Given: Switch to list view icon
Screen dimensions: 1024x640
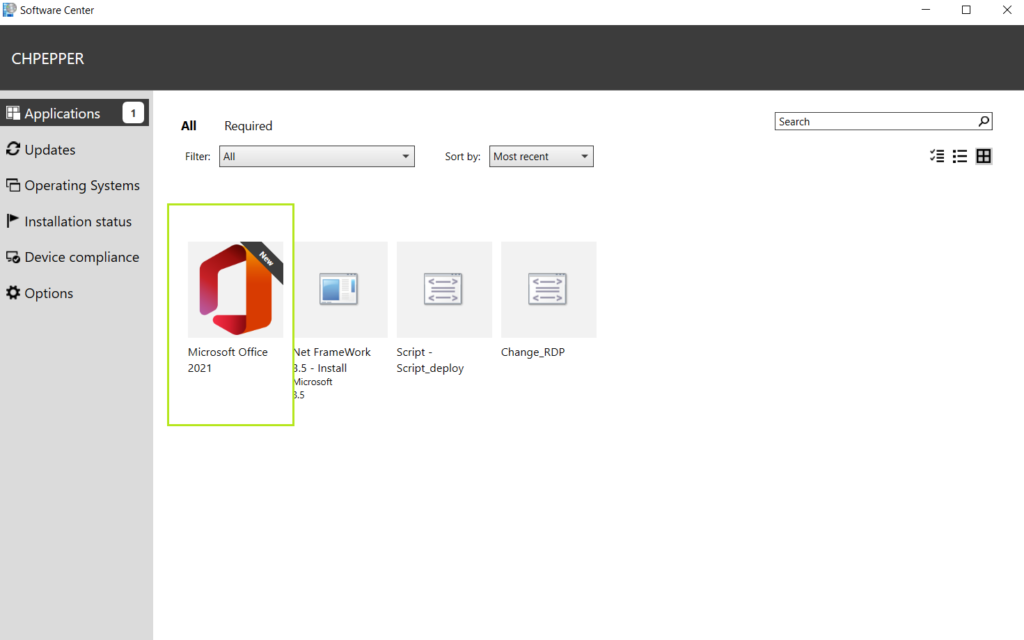Looking at the screenshot, I should (x=960, y=156).
